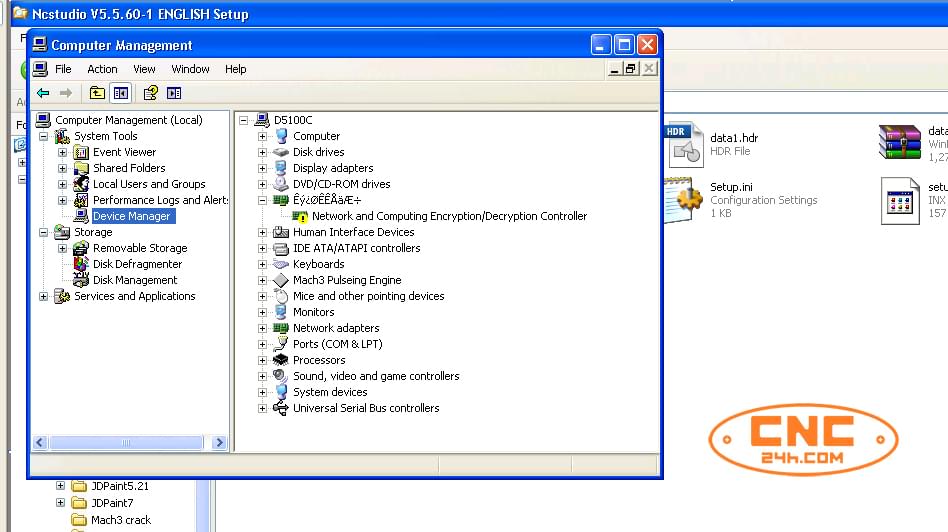The image size is (948, 532).
Task: Click the Keyboards device icon
Action: [x=281, y=264]
